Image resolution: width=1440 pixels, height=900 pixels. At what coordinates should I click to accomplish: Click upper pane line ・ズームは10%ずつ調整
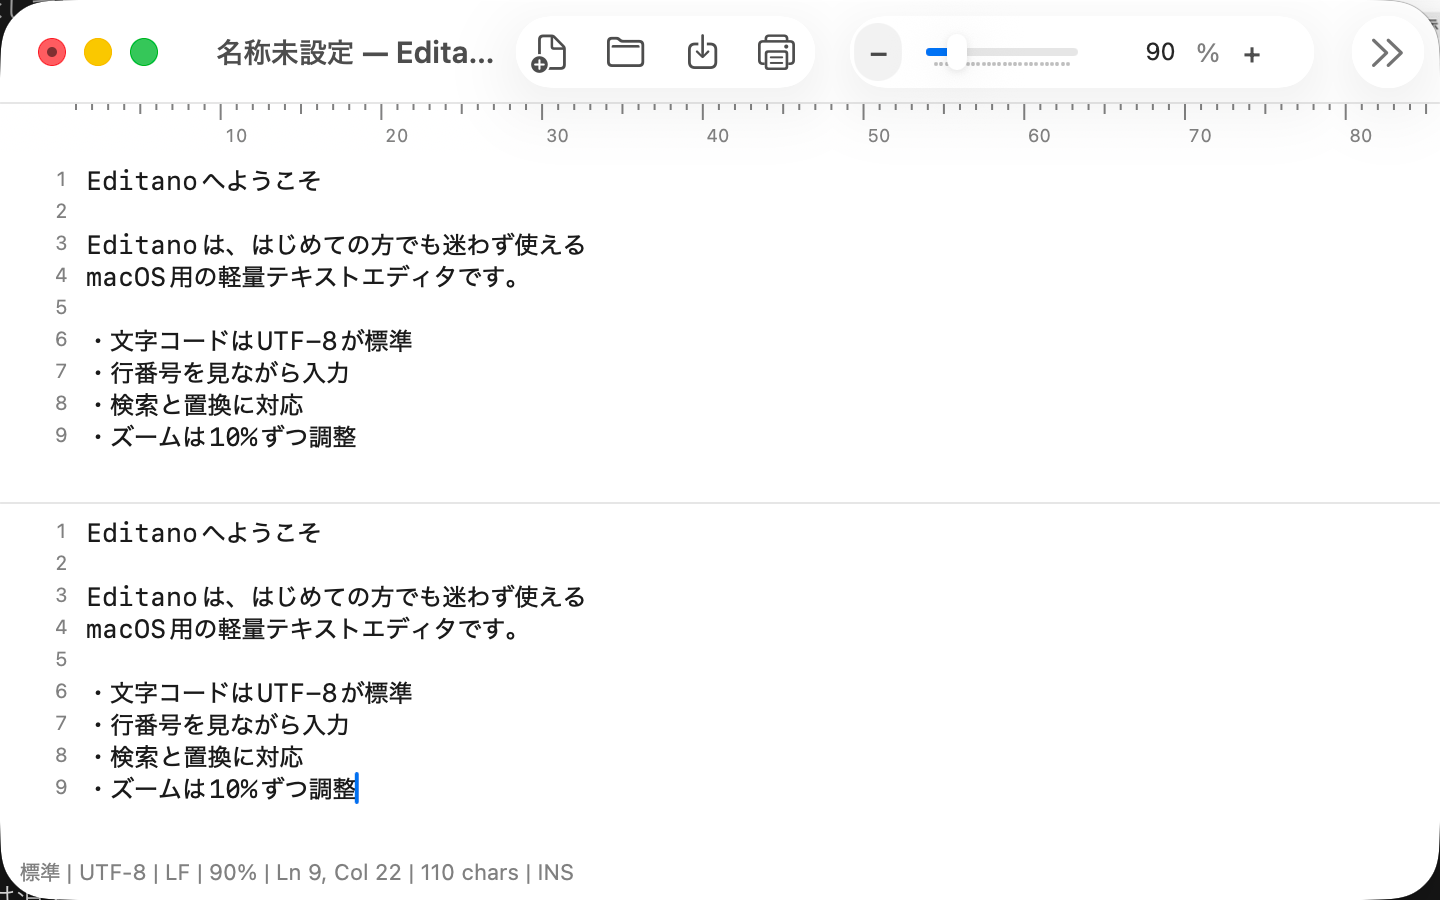[x=222, y=436]
